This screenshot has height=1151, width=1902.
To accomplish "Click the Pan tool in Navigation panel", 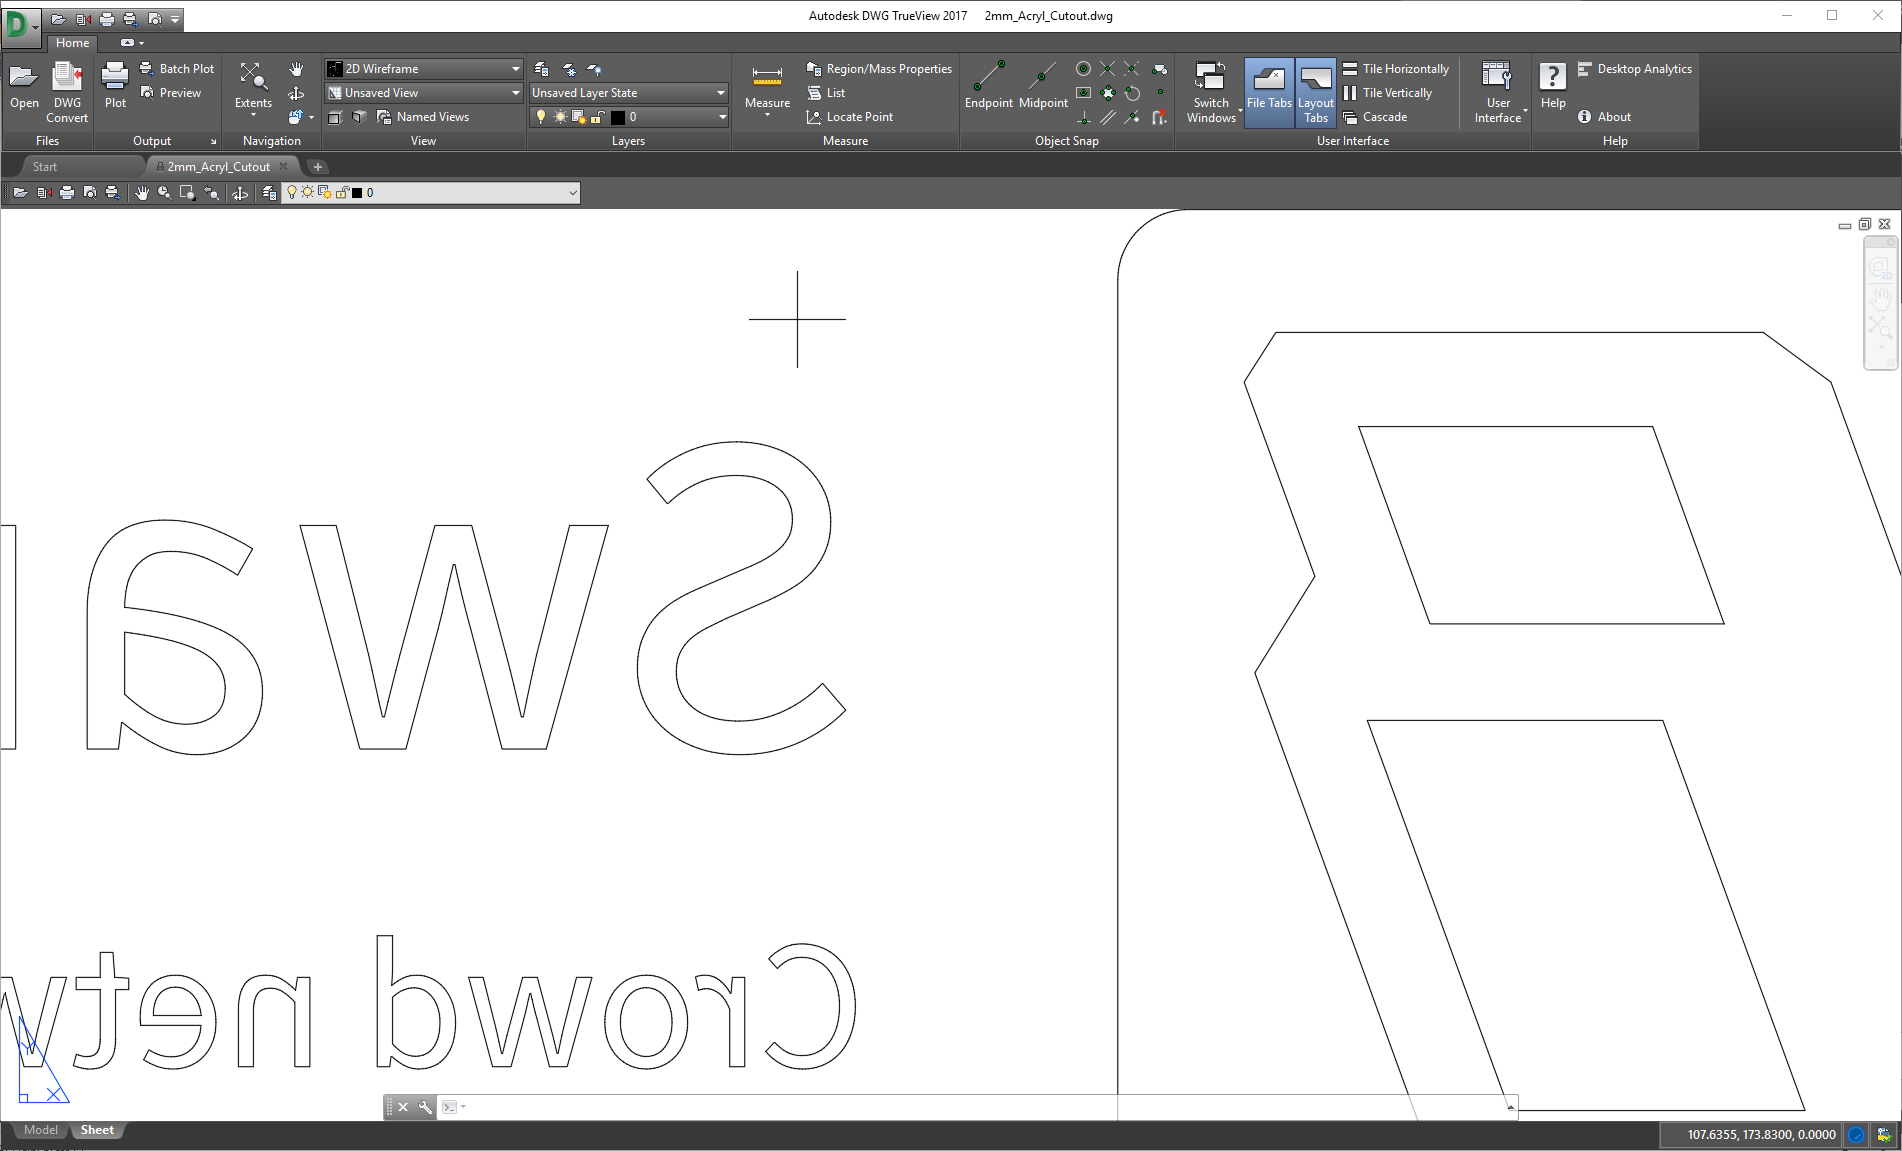I will (x=296, y=68).
